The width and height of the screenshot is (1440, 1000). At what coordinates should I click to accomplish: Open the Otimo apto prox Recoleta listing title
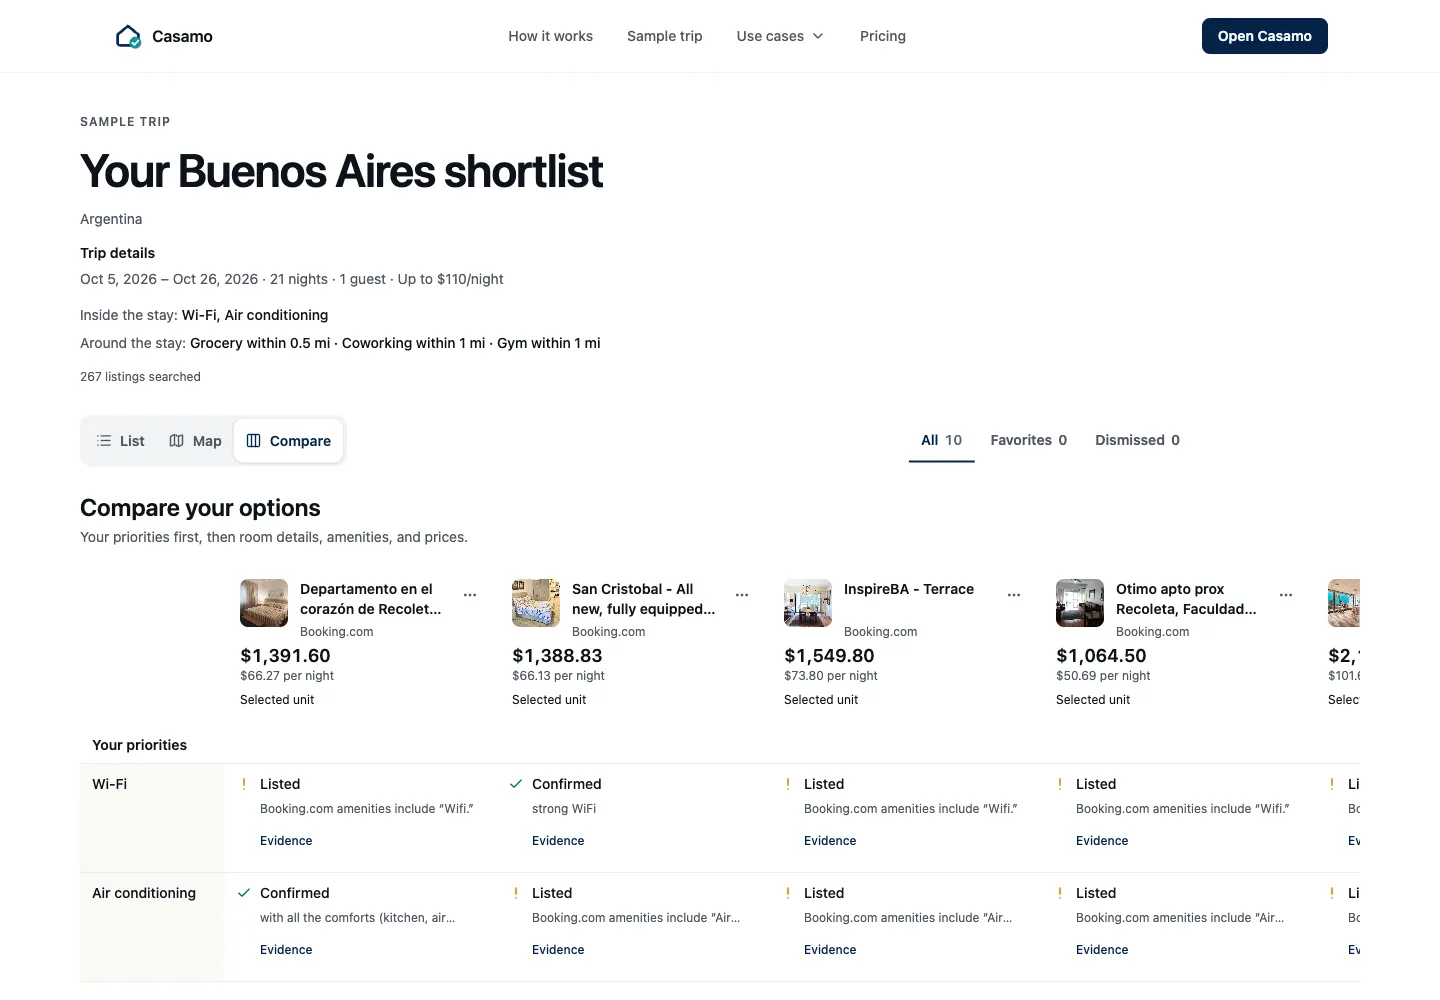pos(1186,599)
